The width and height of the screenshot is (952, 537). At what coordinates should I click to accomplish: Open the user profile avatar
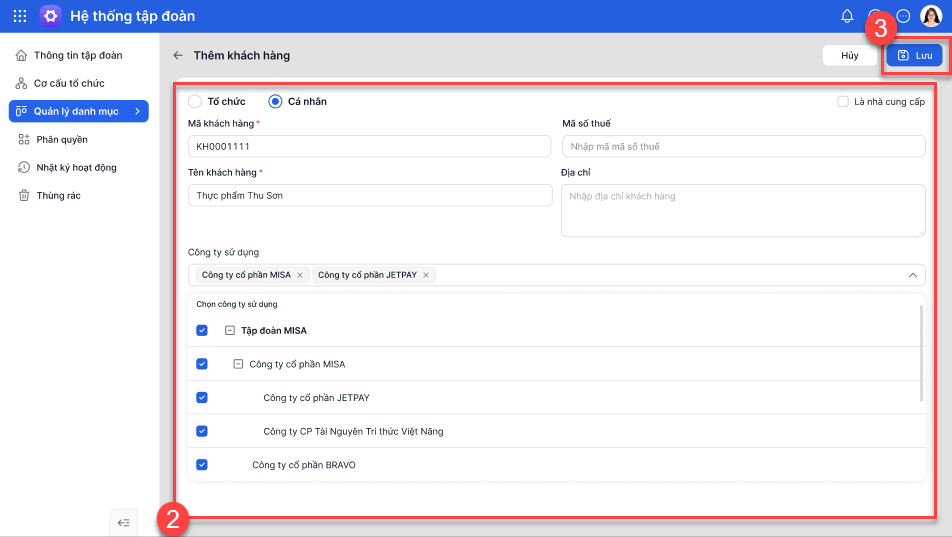pos(931,16)
